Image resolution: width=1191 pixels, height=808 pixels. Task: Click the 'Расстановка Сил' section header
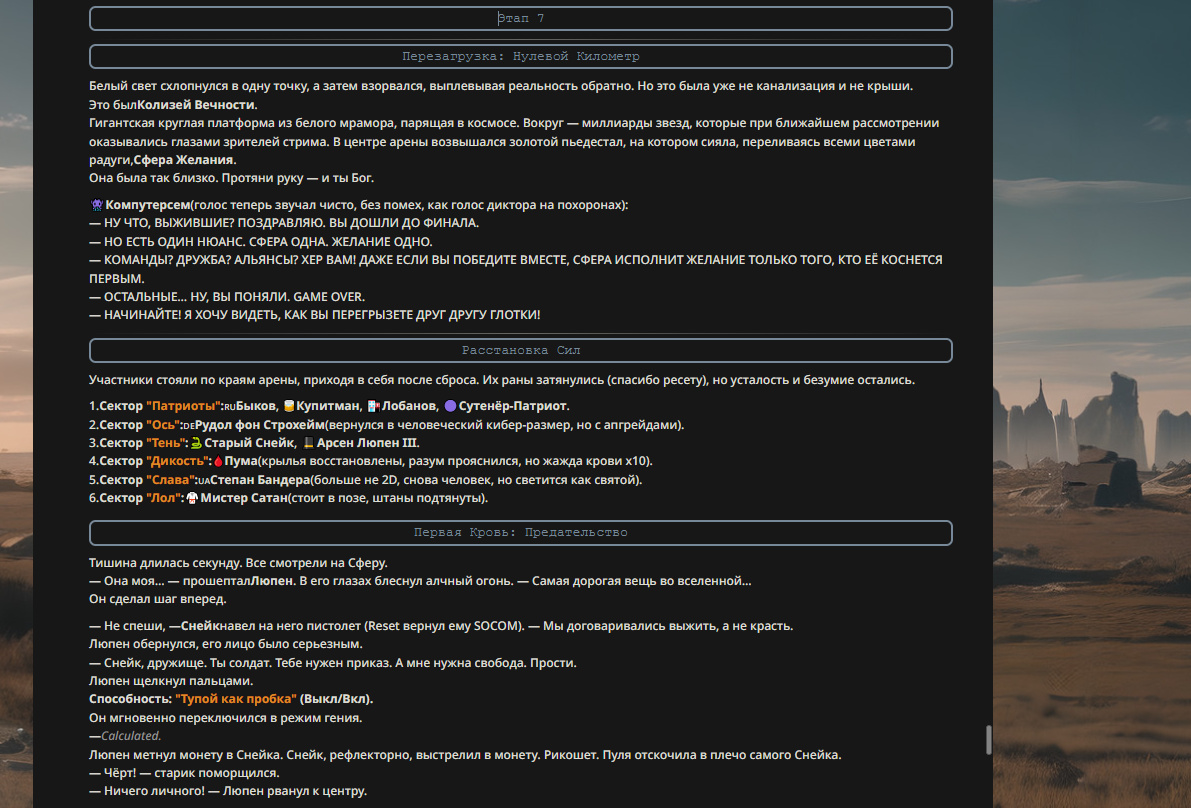coord(521,350)
